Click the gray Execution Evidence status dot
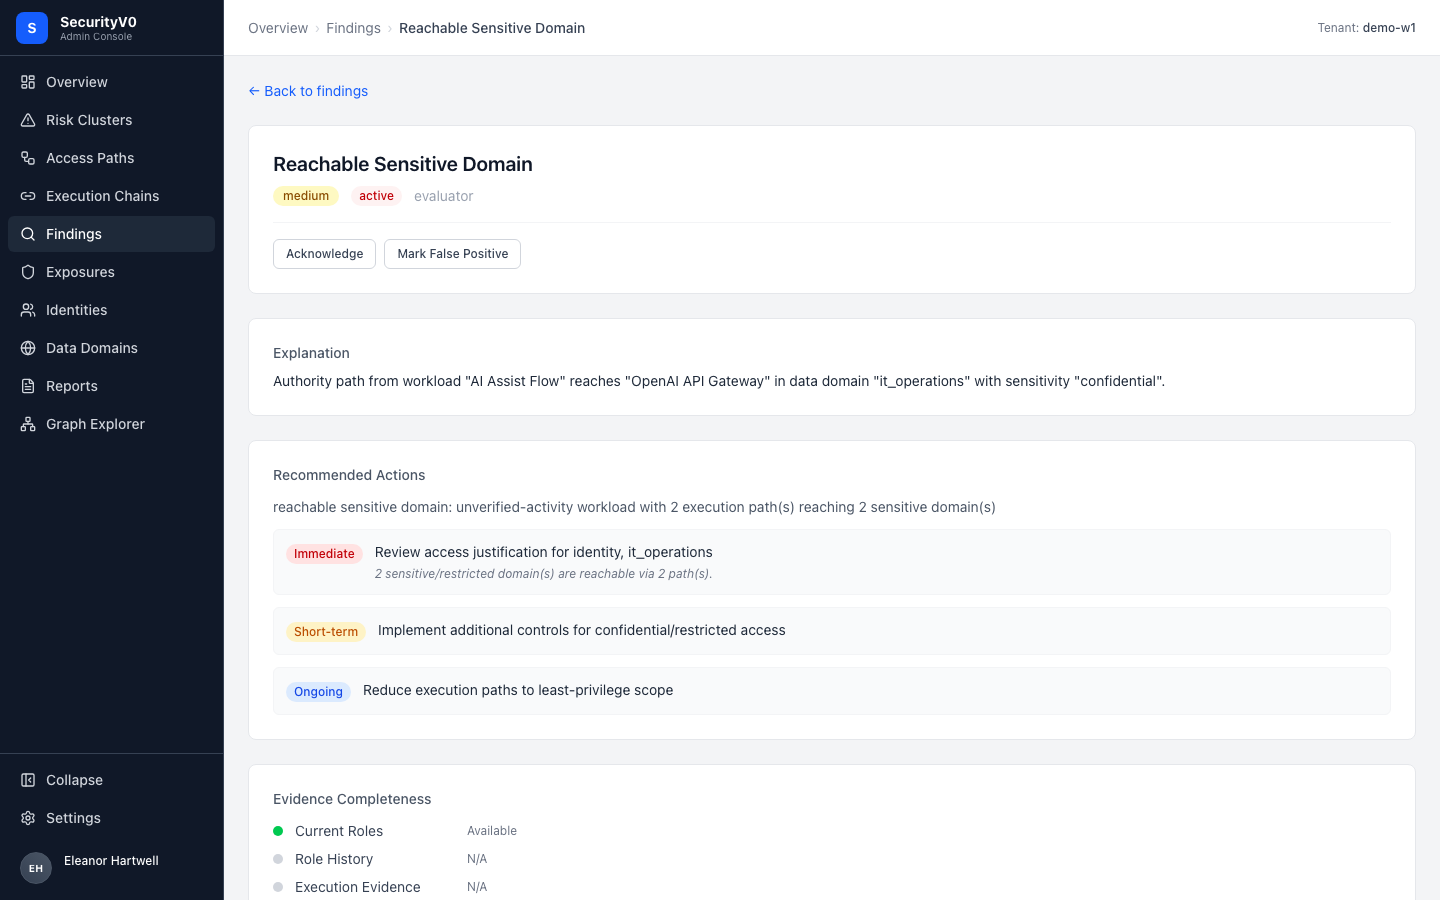Image resolution: width=1440 pixels, height=900 pixels. coord(278,887)
